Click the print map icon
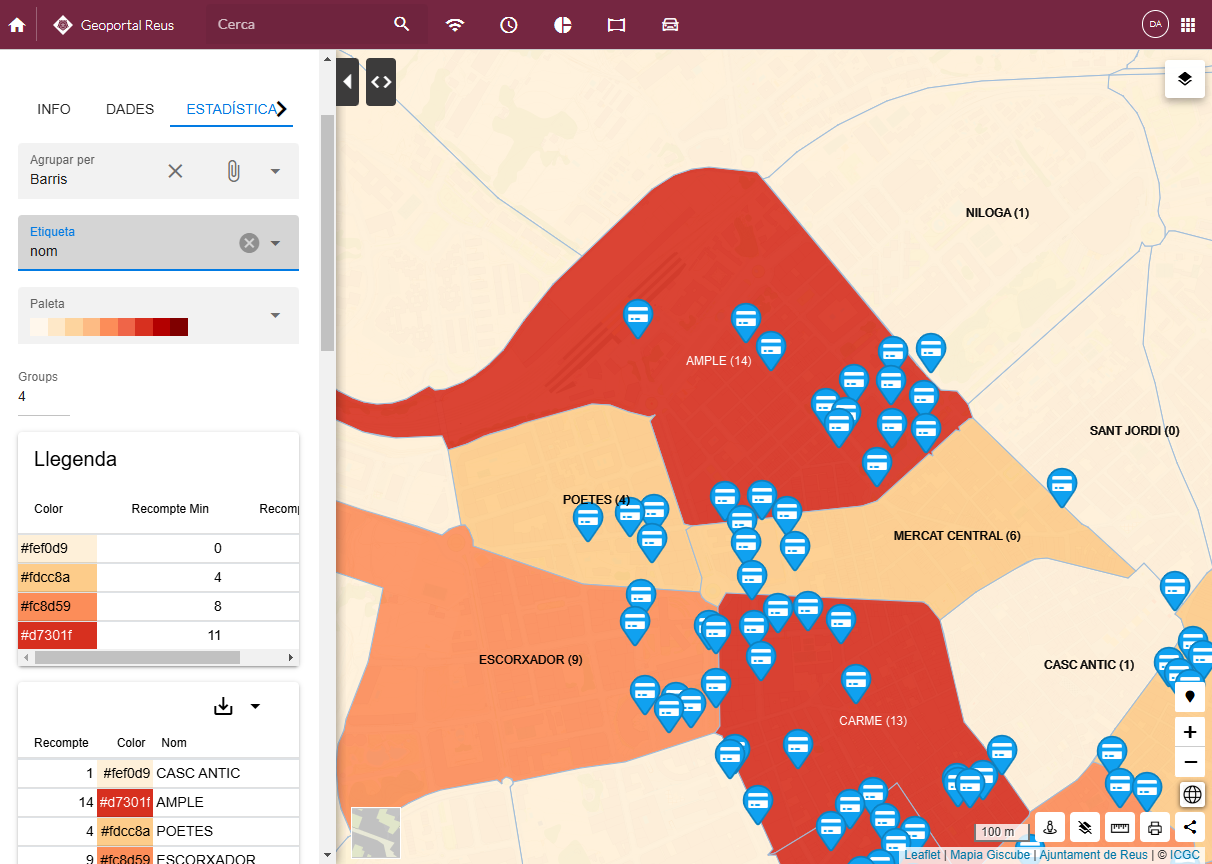 point(1155,828)
